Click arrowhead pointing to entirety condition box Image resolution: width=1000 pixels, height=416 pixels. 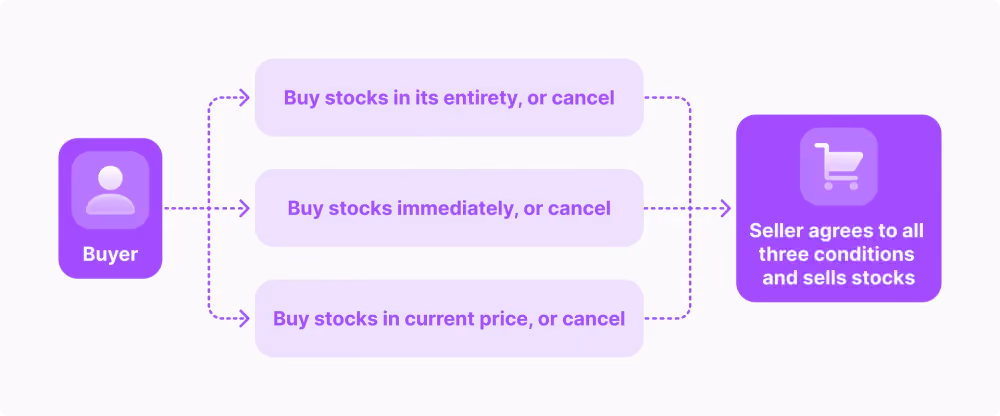tap(244, 98)
